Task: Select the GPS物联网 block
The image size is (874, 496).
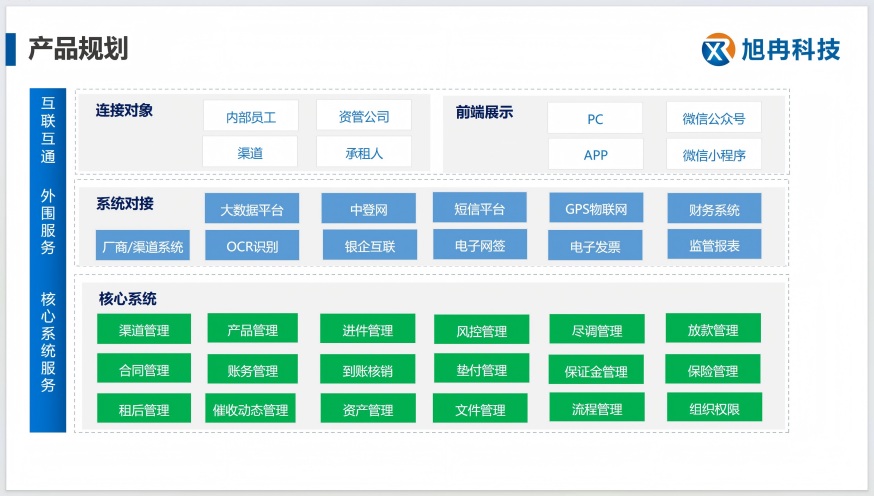Action: [x=595, y=209]
